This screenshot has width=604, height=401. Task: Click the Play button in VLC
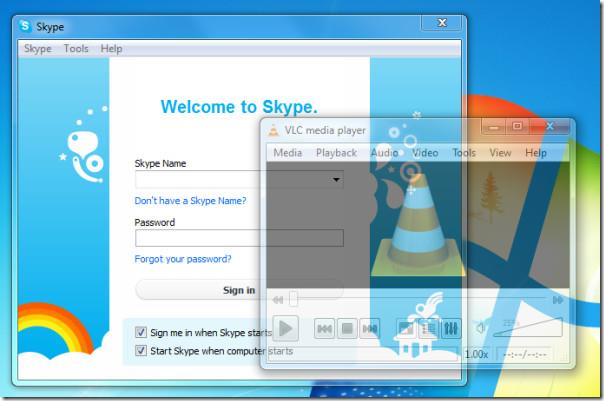click(285, 329)
